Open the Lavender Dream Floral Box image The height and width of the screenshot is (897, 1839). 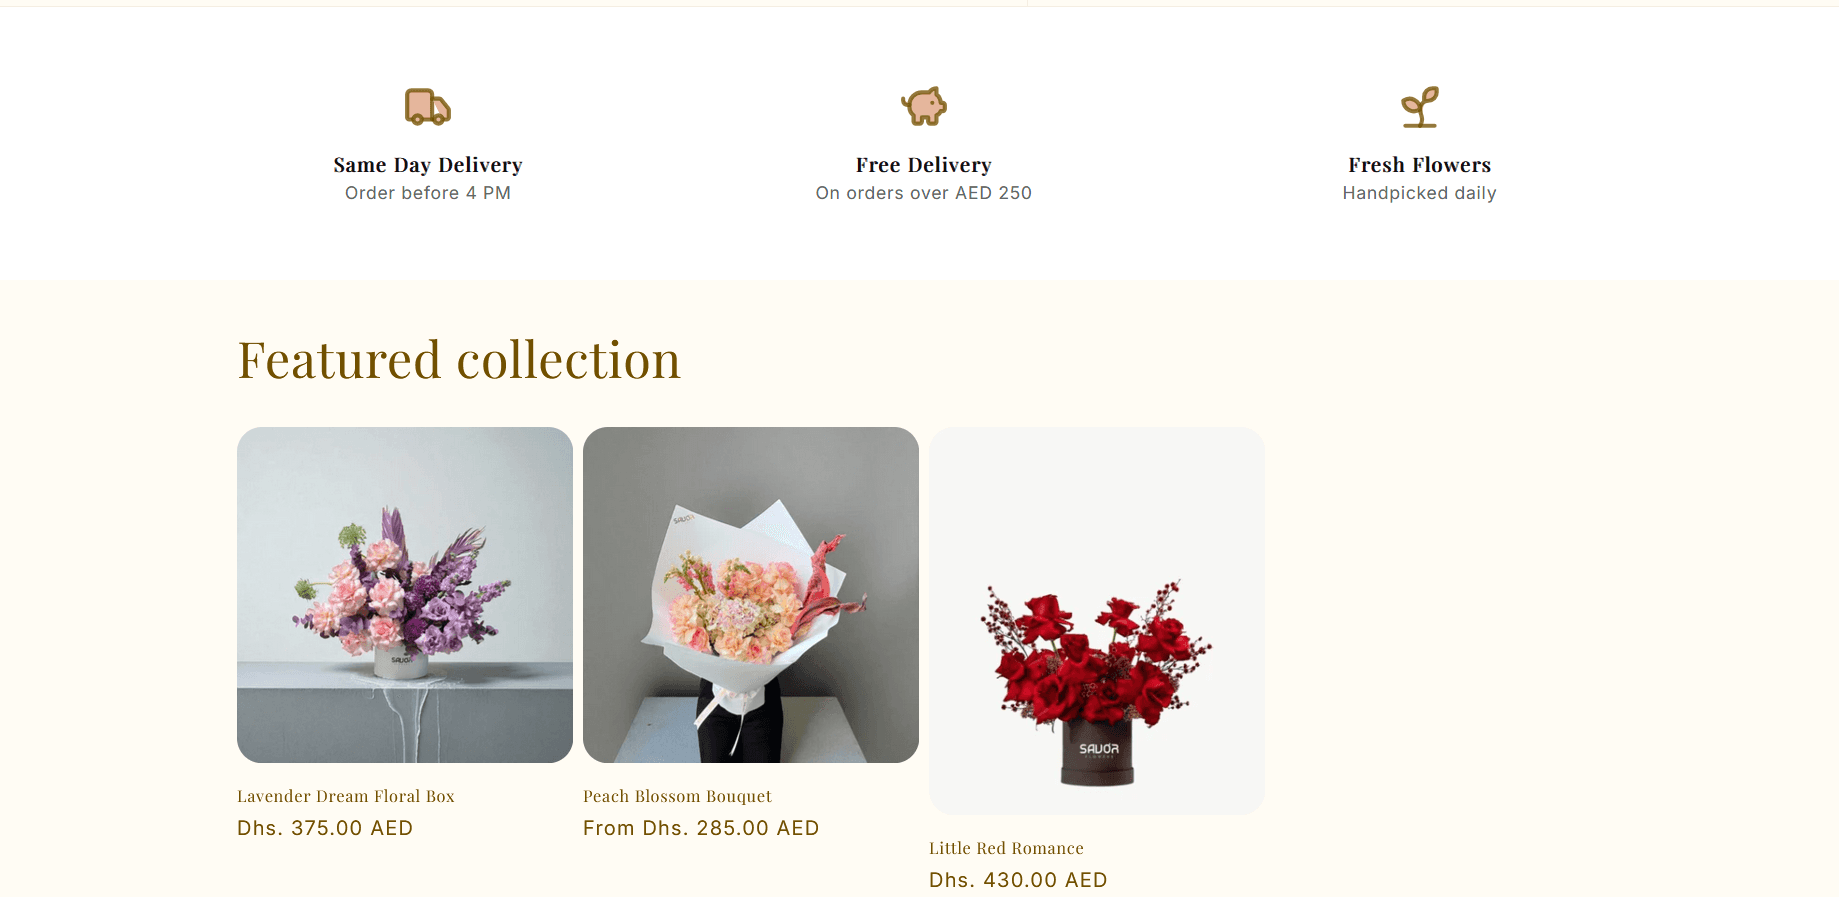405,595
